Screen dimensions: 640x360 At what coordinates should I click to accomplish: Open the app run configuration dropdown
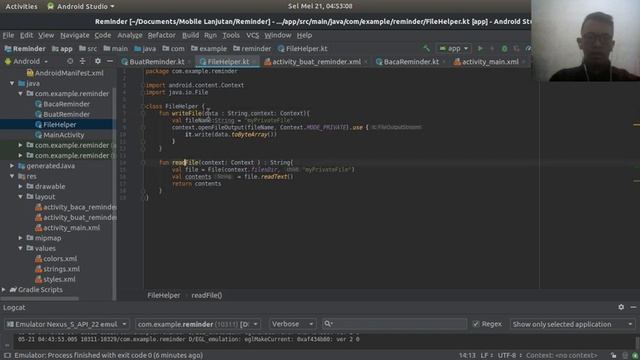[453, 49]
